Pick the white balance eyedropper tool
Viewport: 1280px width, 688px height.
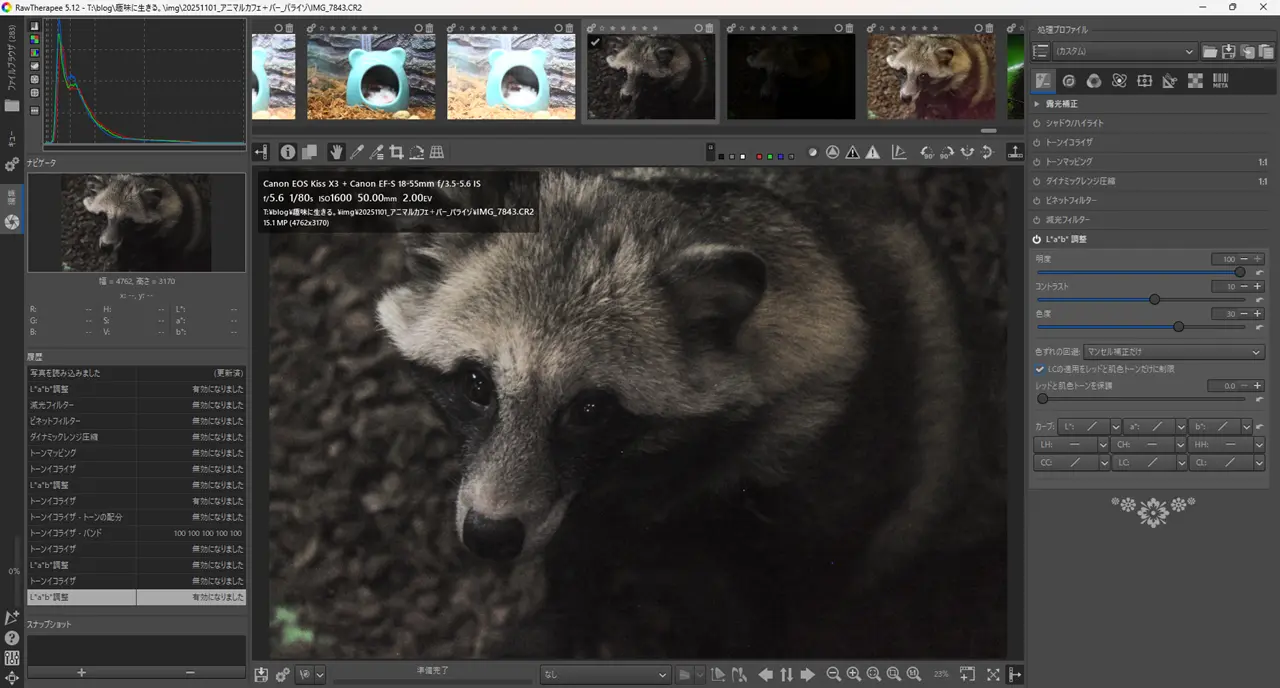pos(356,152)
